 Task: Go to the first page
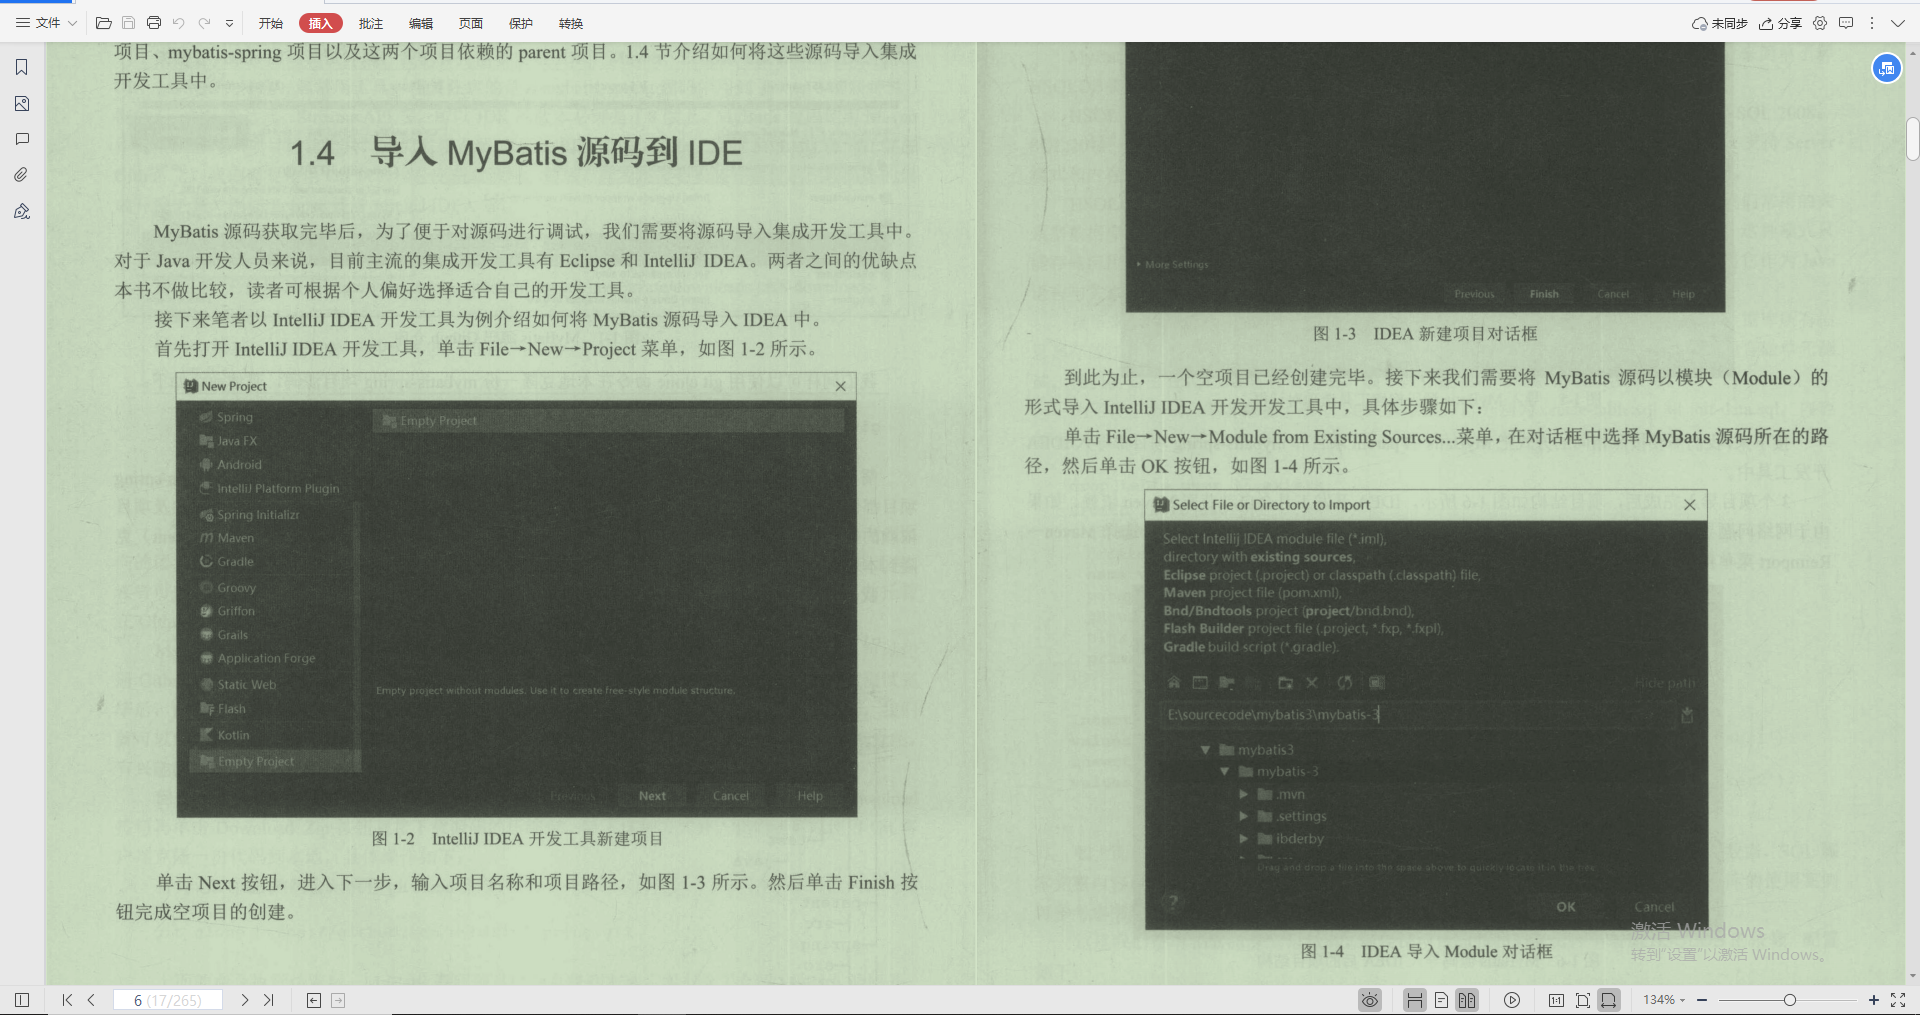pyautogui.click(x=67, y=1000)
